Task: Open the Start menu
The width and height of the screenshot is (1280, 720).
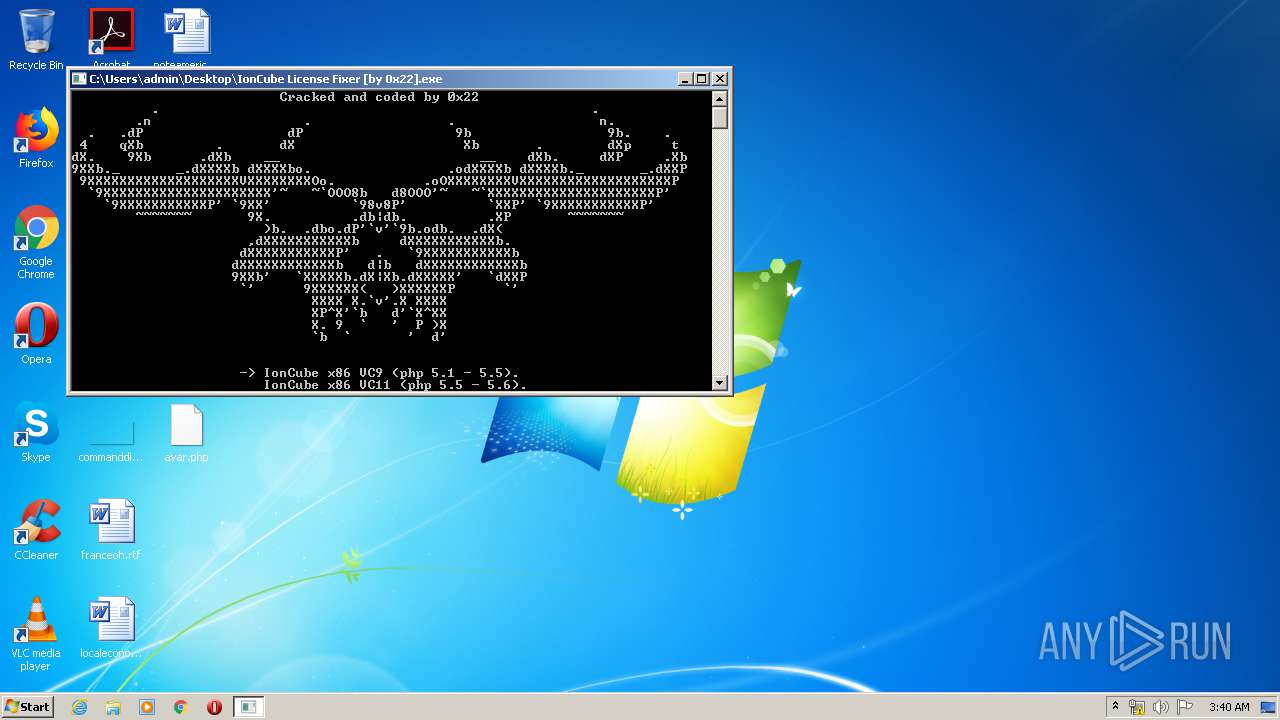Action: tap(28, 706)
